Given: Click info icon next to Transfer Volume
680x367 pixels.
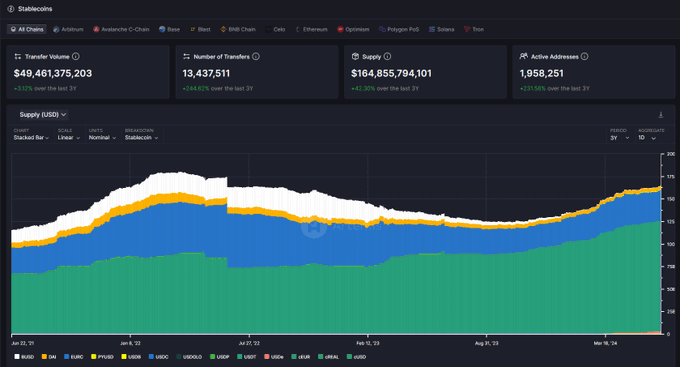Looking at the screenshot, I should (x=75, y=56).
